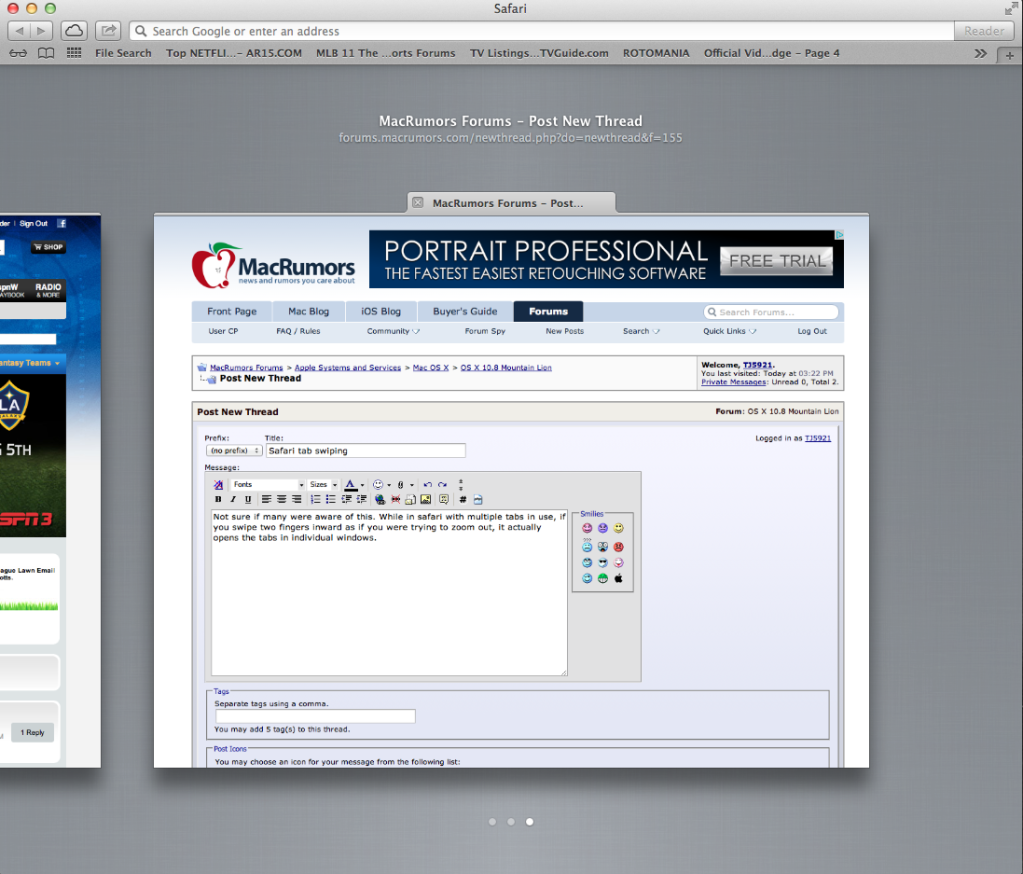Switch to the Mac Blog tab
The image size is (1023, 874).
pos(309,312)
